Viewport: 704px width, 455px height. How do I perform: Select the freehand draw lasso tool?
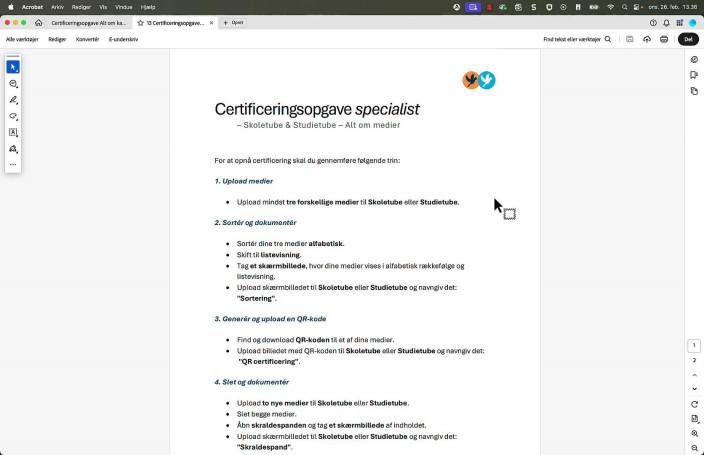pos(13,116)
